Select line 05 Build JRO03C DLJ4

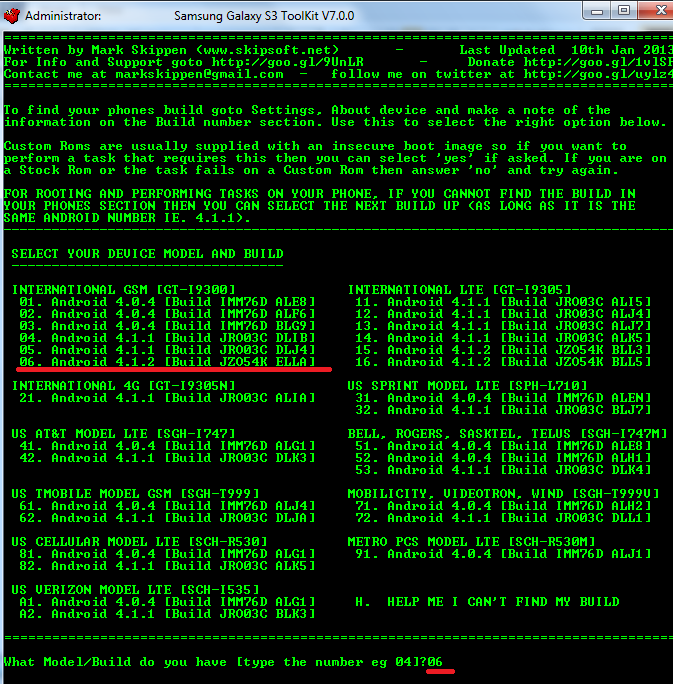coord(167,350)
